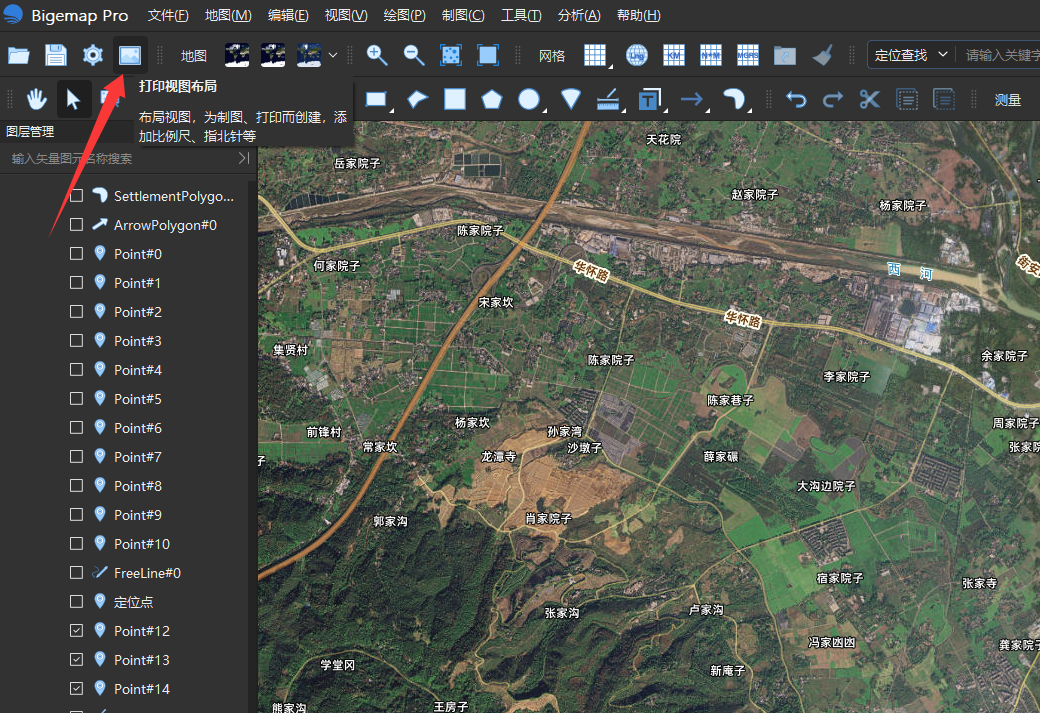Click the vector layer name search field

pos(123,159)
